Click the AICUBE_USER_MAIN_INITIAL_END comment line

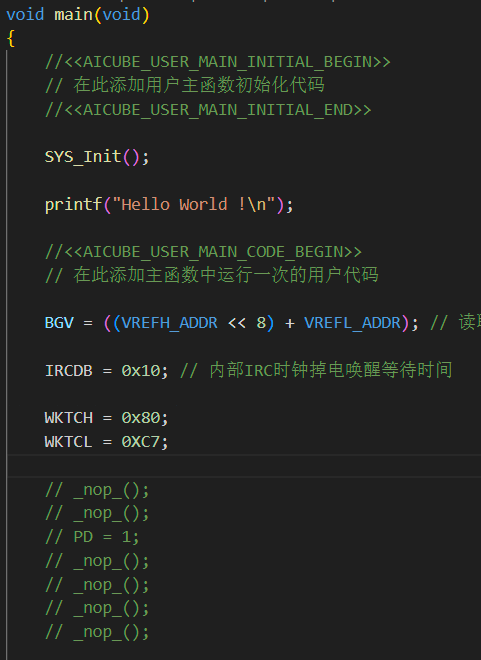pyautogui.click(x=208, y=110)
